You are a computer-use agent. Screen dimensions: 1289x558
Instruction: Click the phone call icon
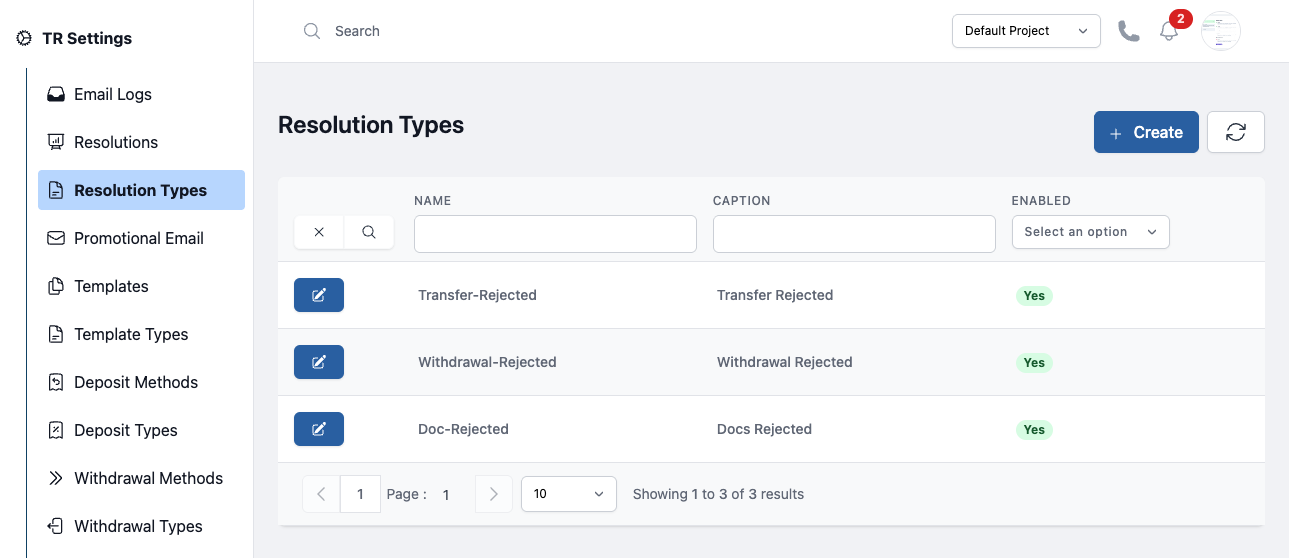(x=1129, y=31)
